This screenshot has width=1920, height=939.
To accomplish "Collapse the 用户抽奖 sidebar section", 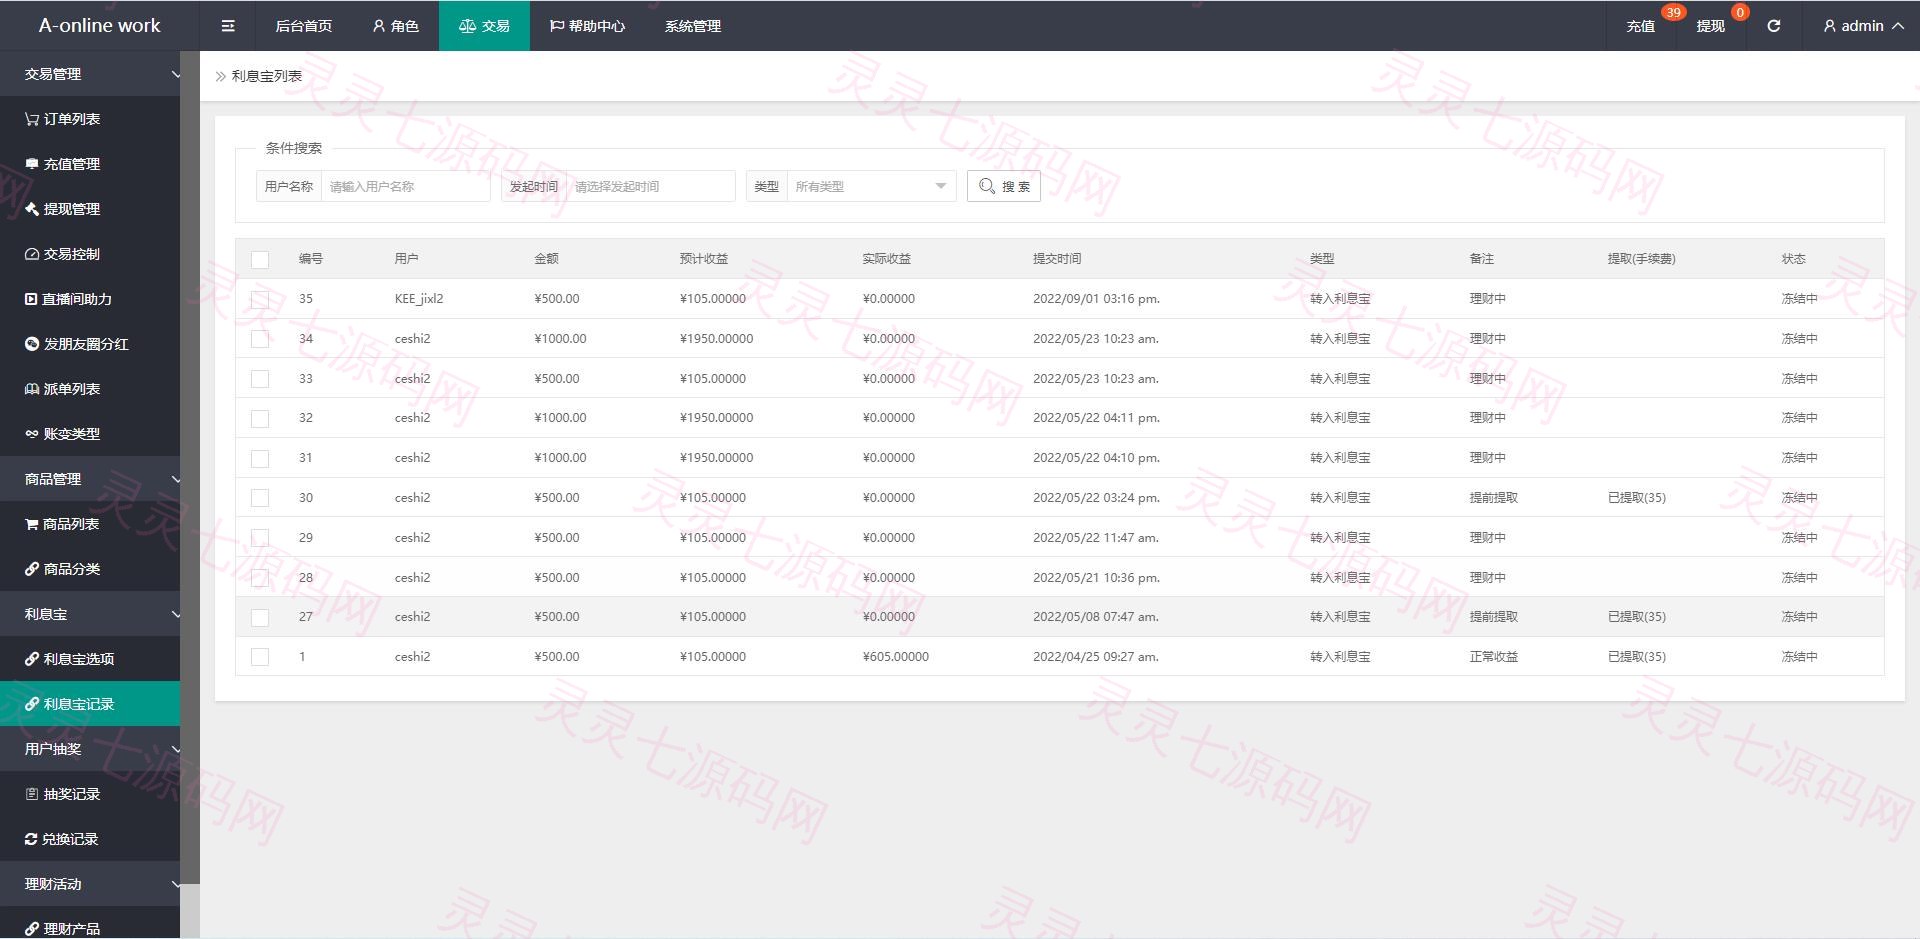I will 90,749.
